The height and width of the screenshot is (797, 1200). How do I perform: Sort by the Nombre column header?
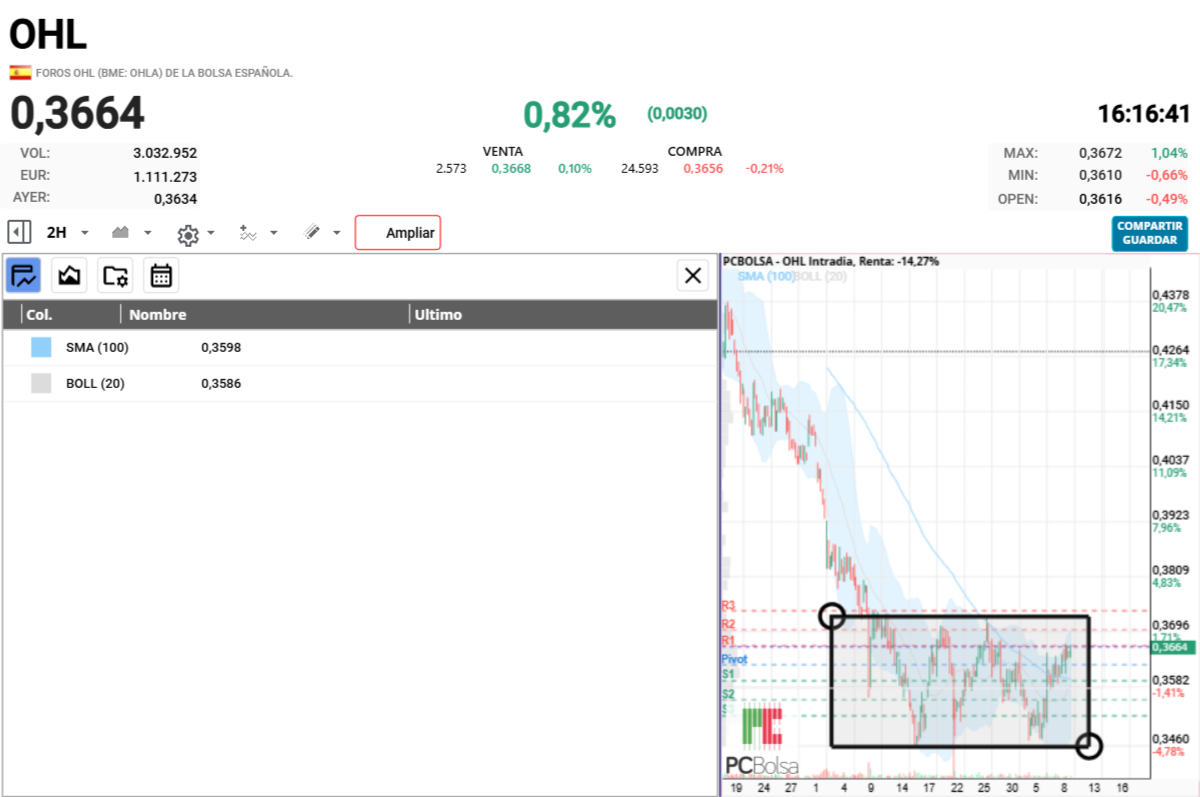click(158, 315)
